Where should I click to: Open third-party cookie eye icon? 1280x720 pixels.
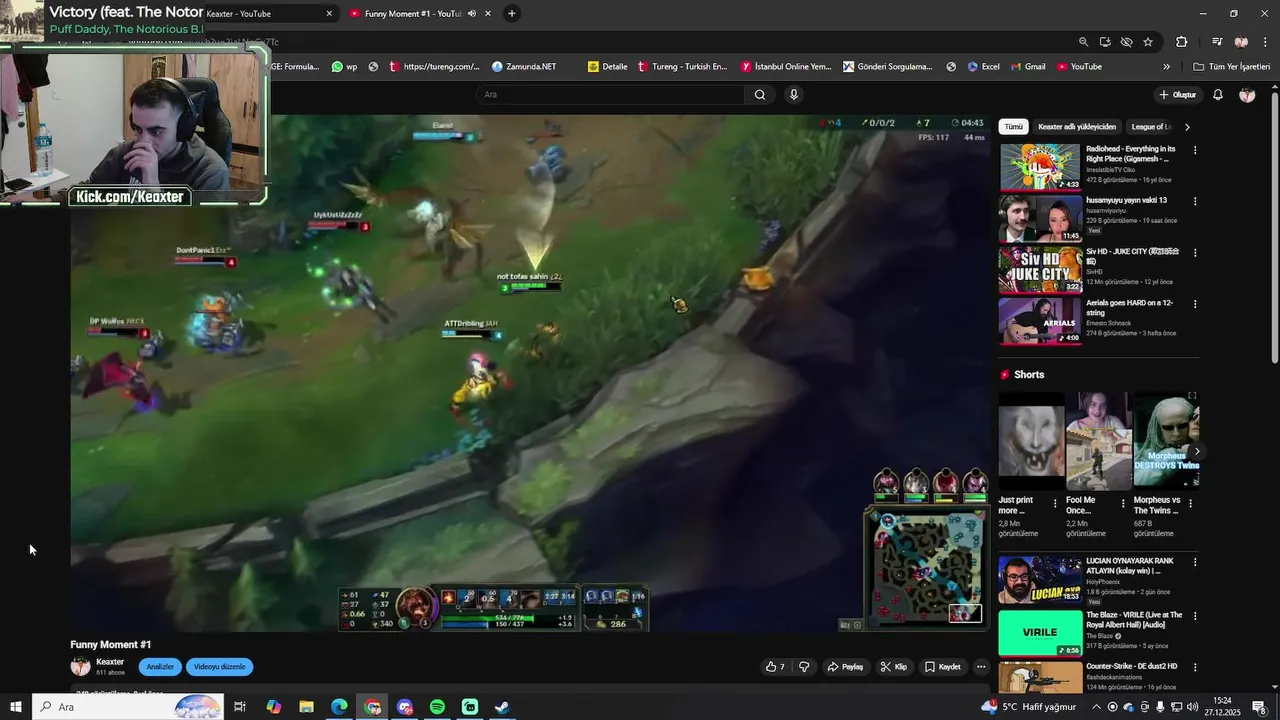tap(1126, 42)
